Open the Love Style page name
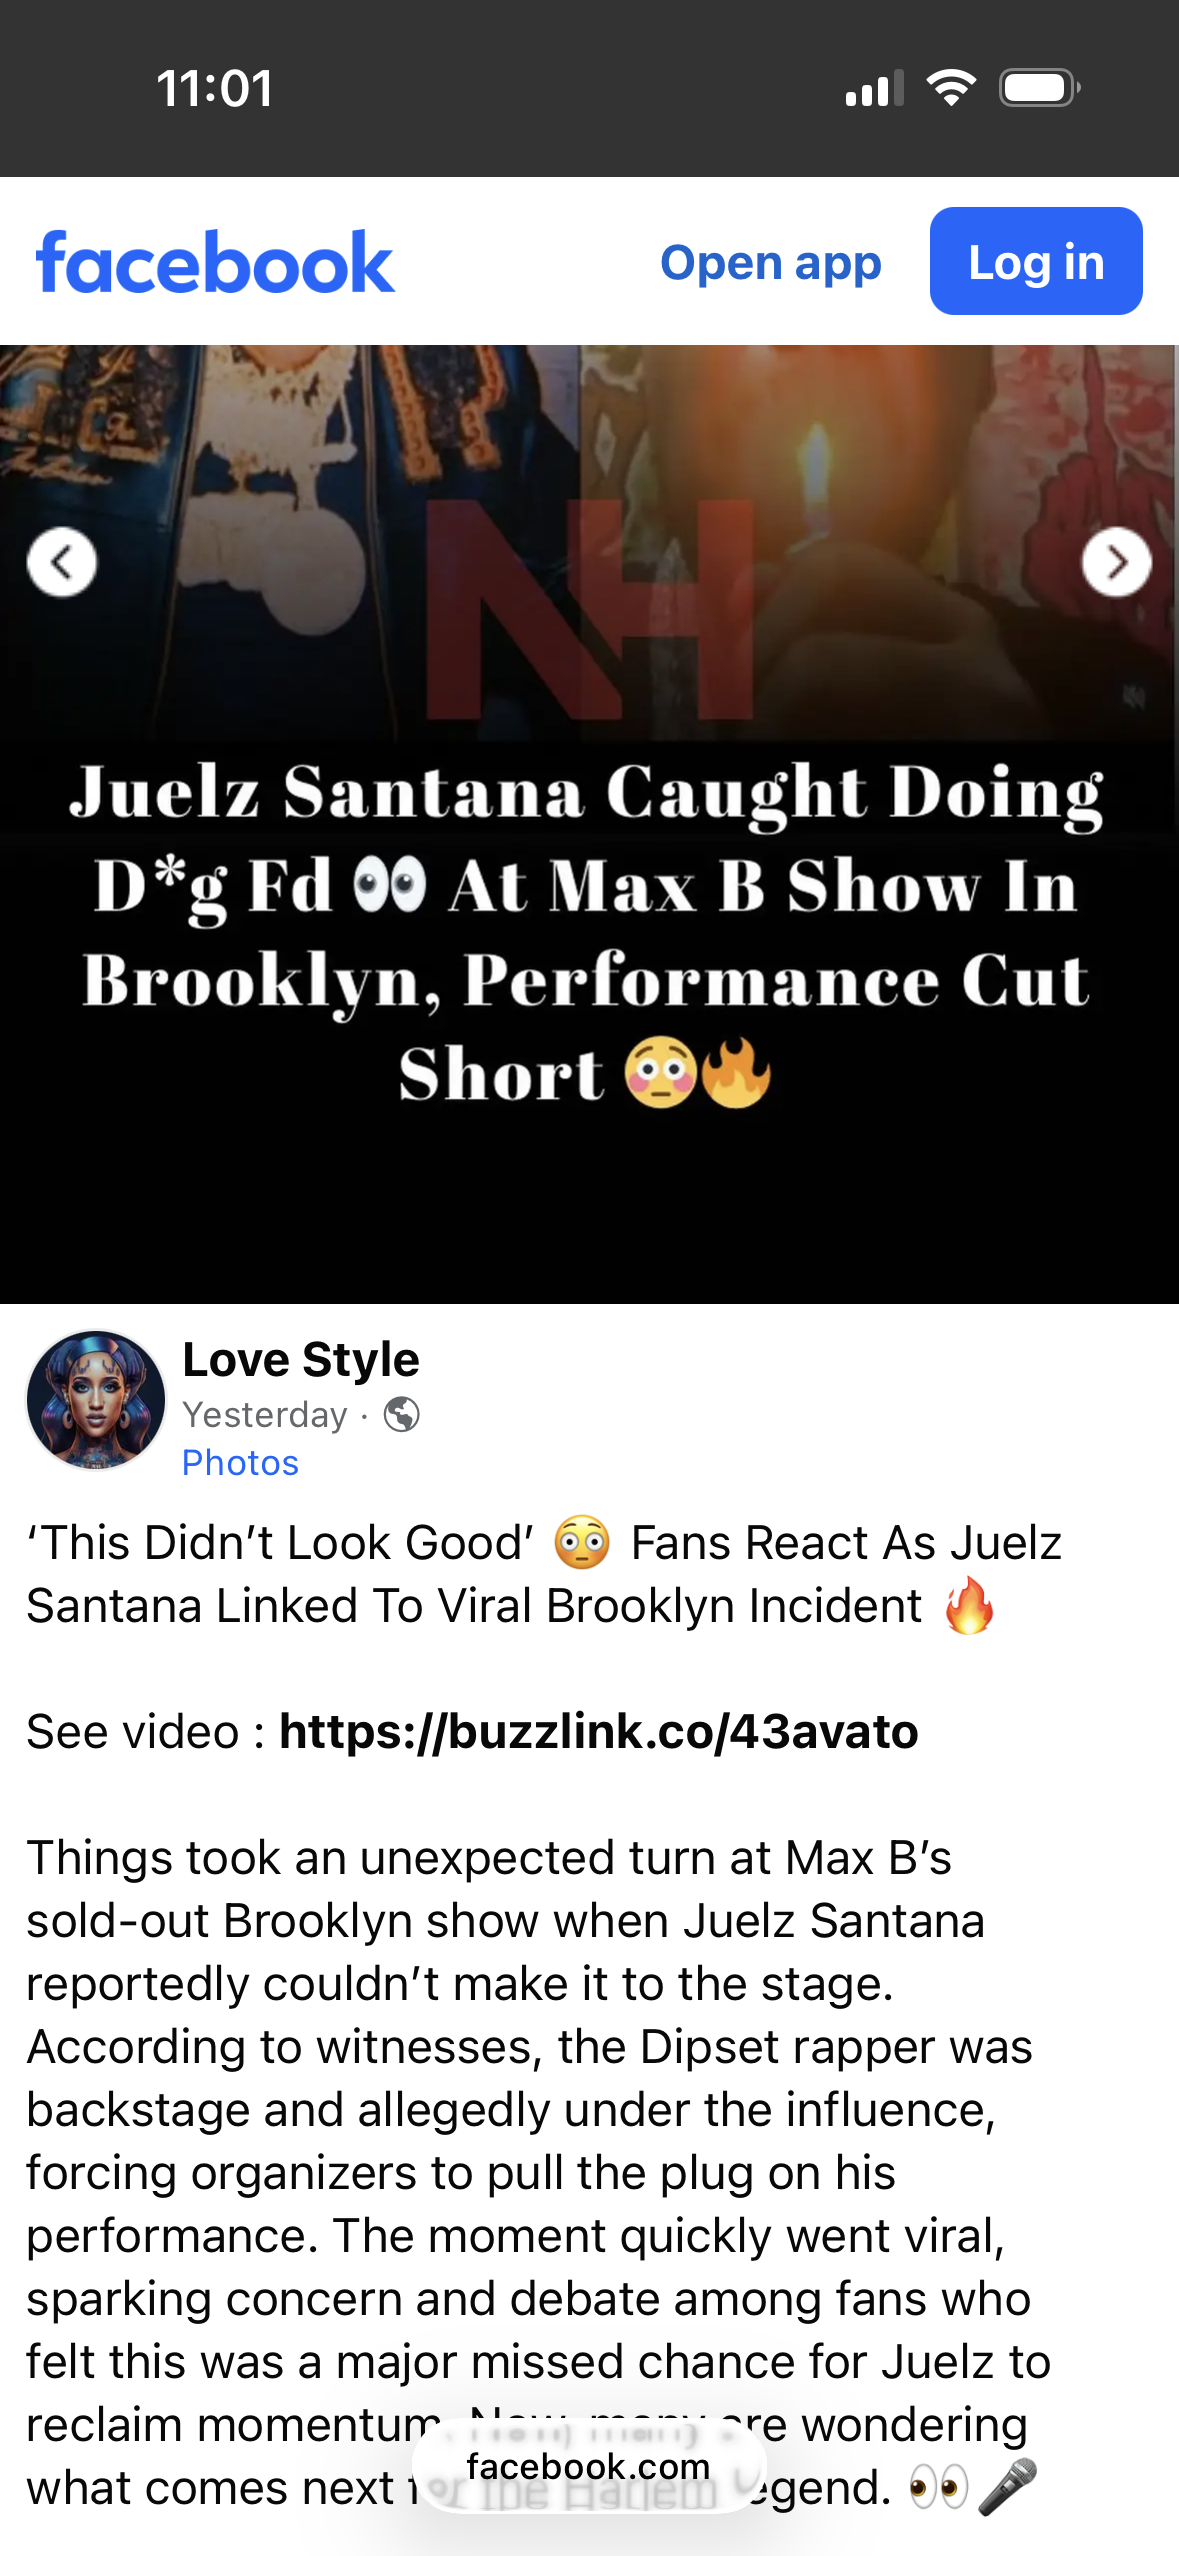Image resolution: width=1179 pixels, height=2556 pixels. [x=301, y=1360]
